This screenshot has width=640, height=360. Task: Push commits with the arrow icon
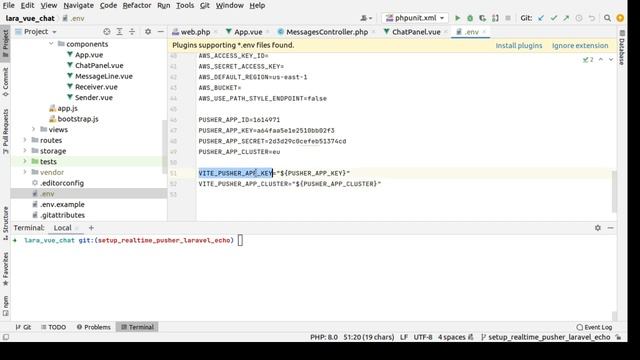566,18
